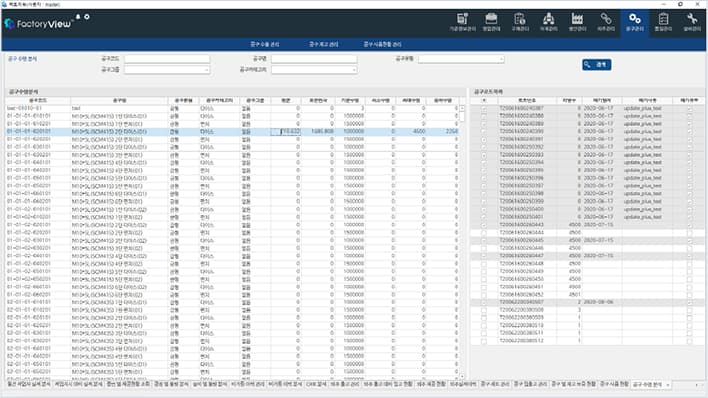Click the bell notification icon beside FactoryView logo
The height and width of the screenshot is (398, 708).
(x=78, y=17)
